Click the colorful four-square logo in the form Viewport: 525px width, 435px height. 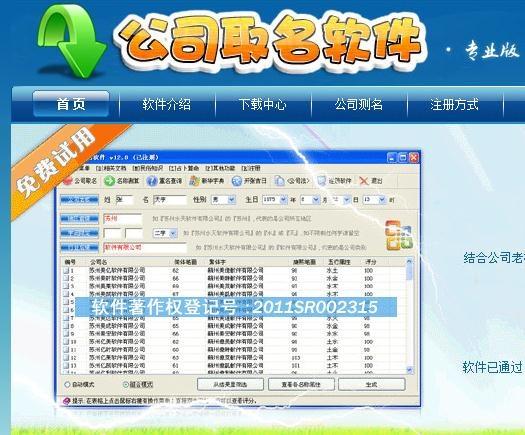tap(398, 235)
